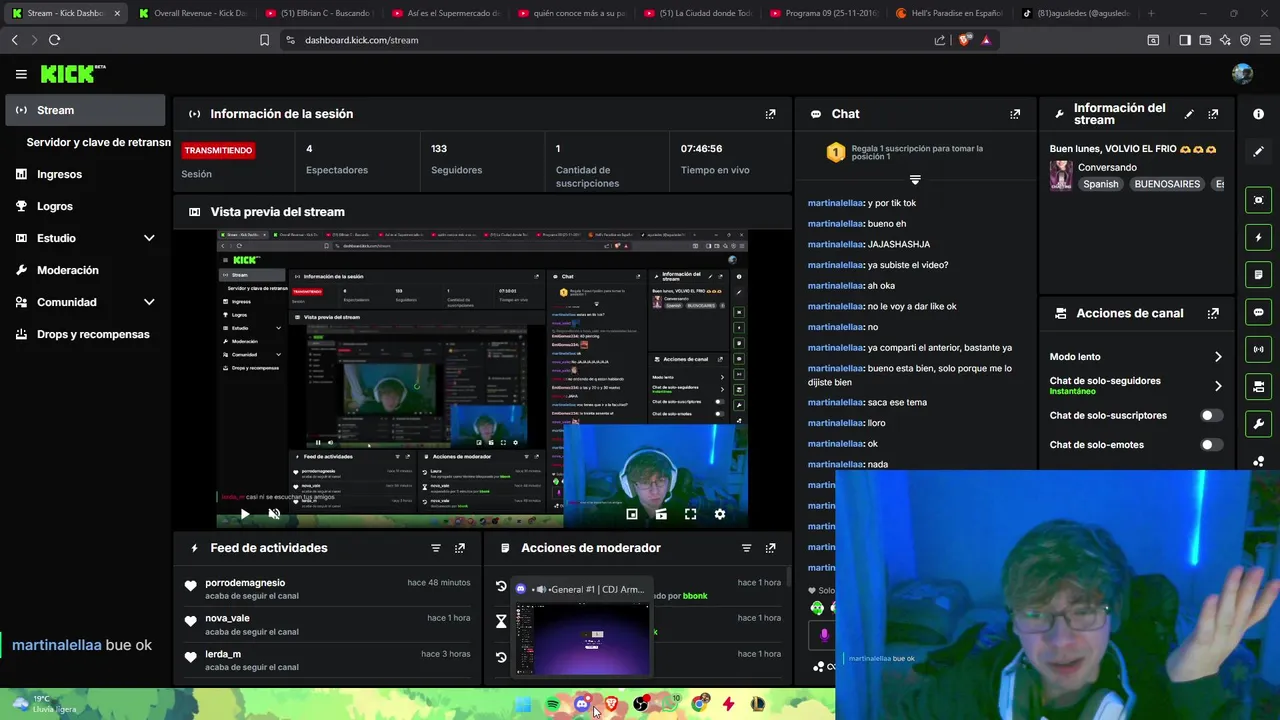This screenshot has width=1280, height=720.
Task: Click the Brave Shields icon in address bar
Action: pyautogui.click(x=964, y=40)
